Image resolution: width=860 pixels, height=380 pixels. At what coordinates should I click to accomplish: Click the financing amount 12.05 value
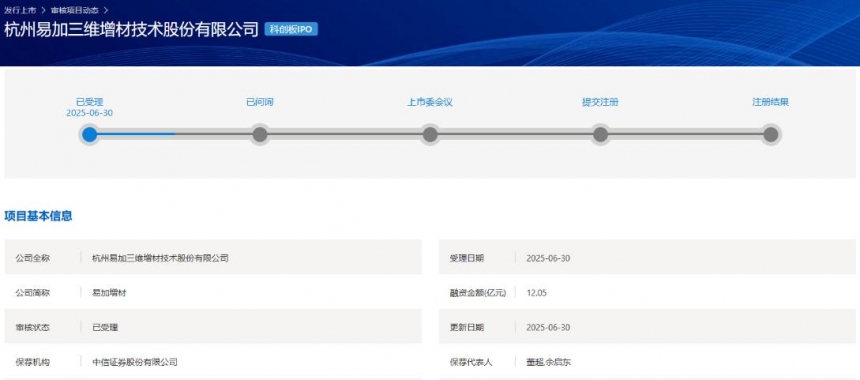536,293
